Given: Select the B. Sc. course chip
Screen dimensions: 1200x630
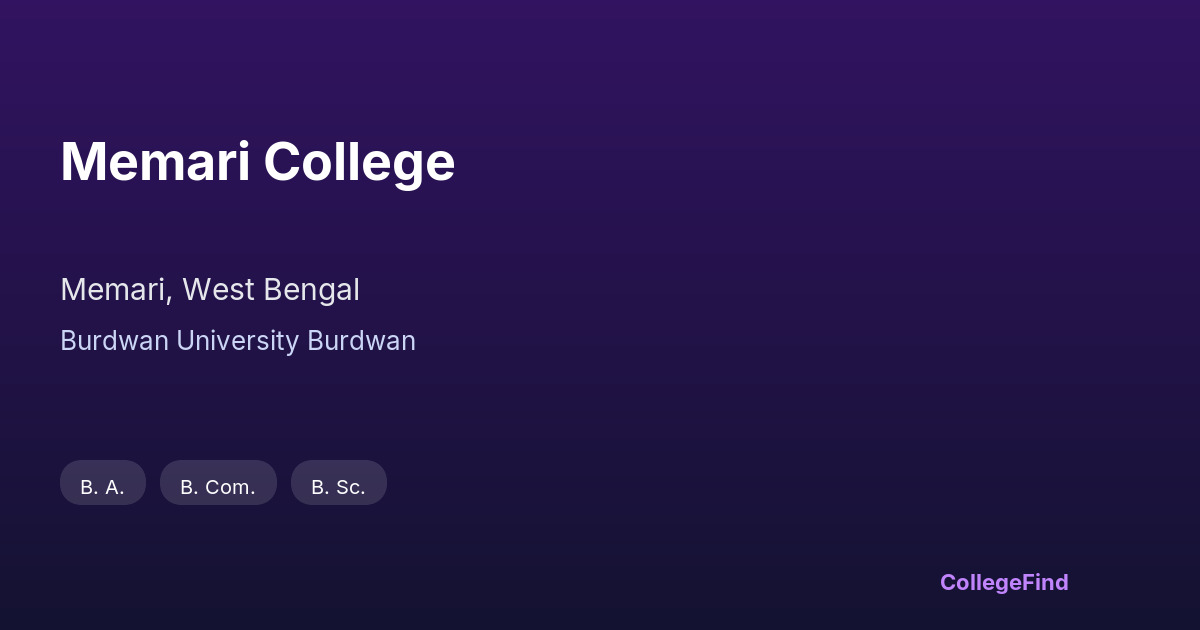Looking at the screenshot, I should pyautogui.click(x=338, y=484).
